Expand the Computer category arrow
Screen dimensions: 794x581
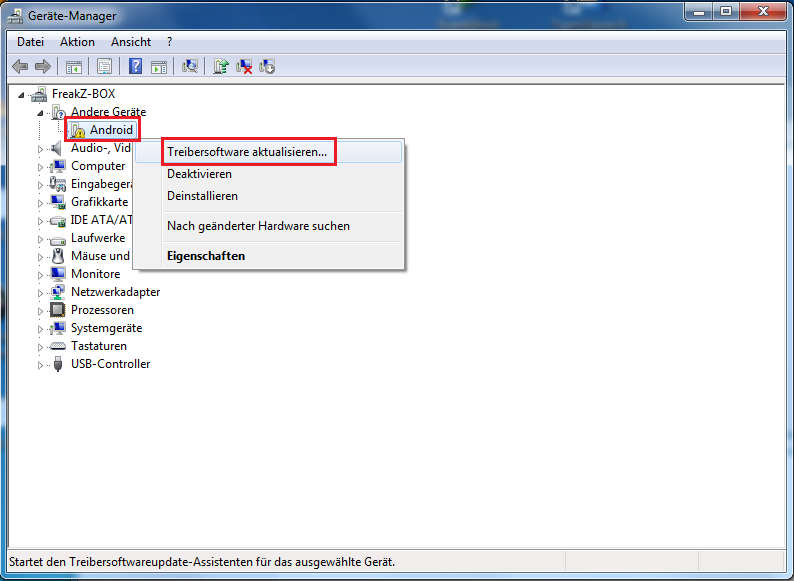pyautogui.click(x=41, y=167)
